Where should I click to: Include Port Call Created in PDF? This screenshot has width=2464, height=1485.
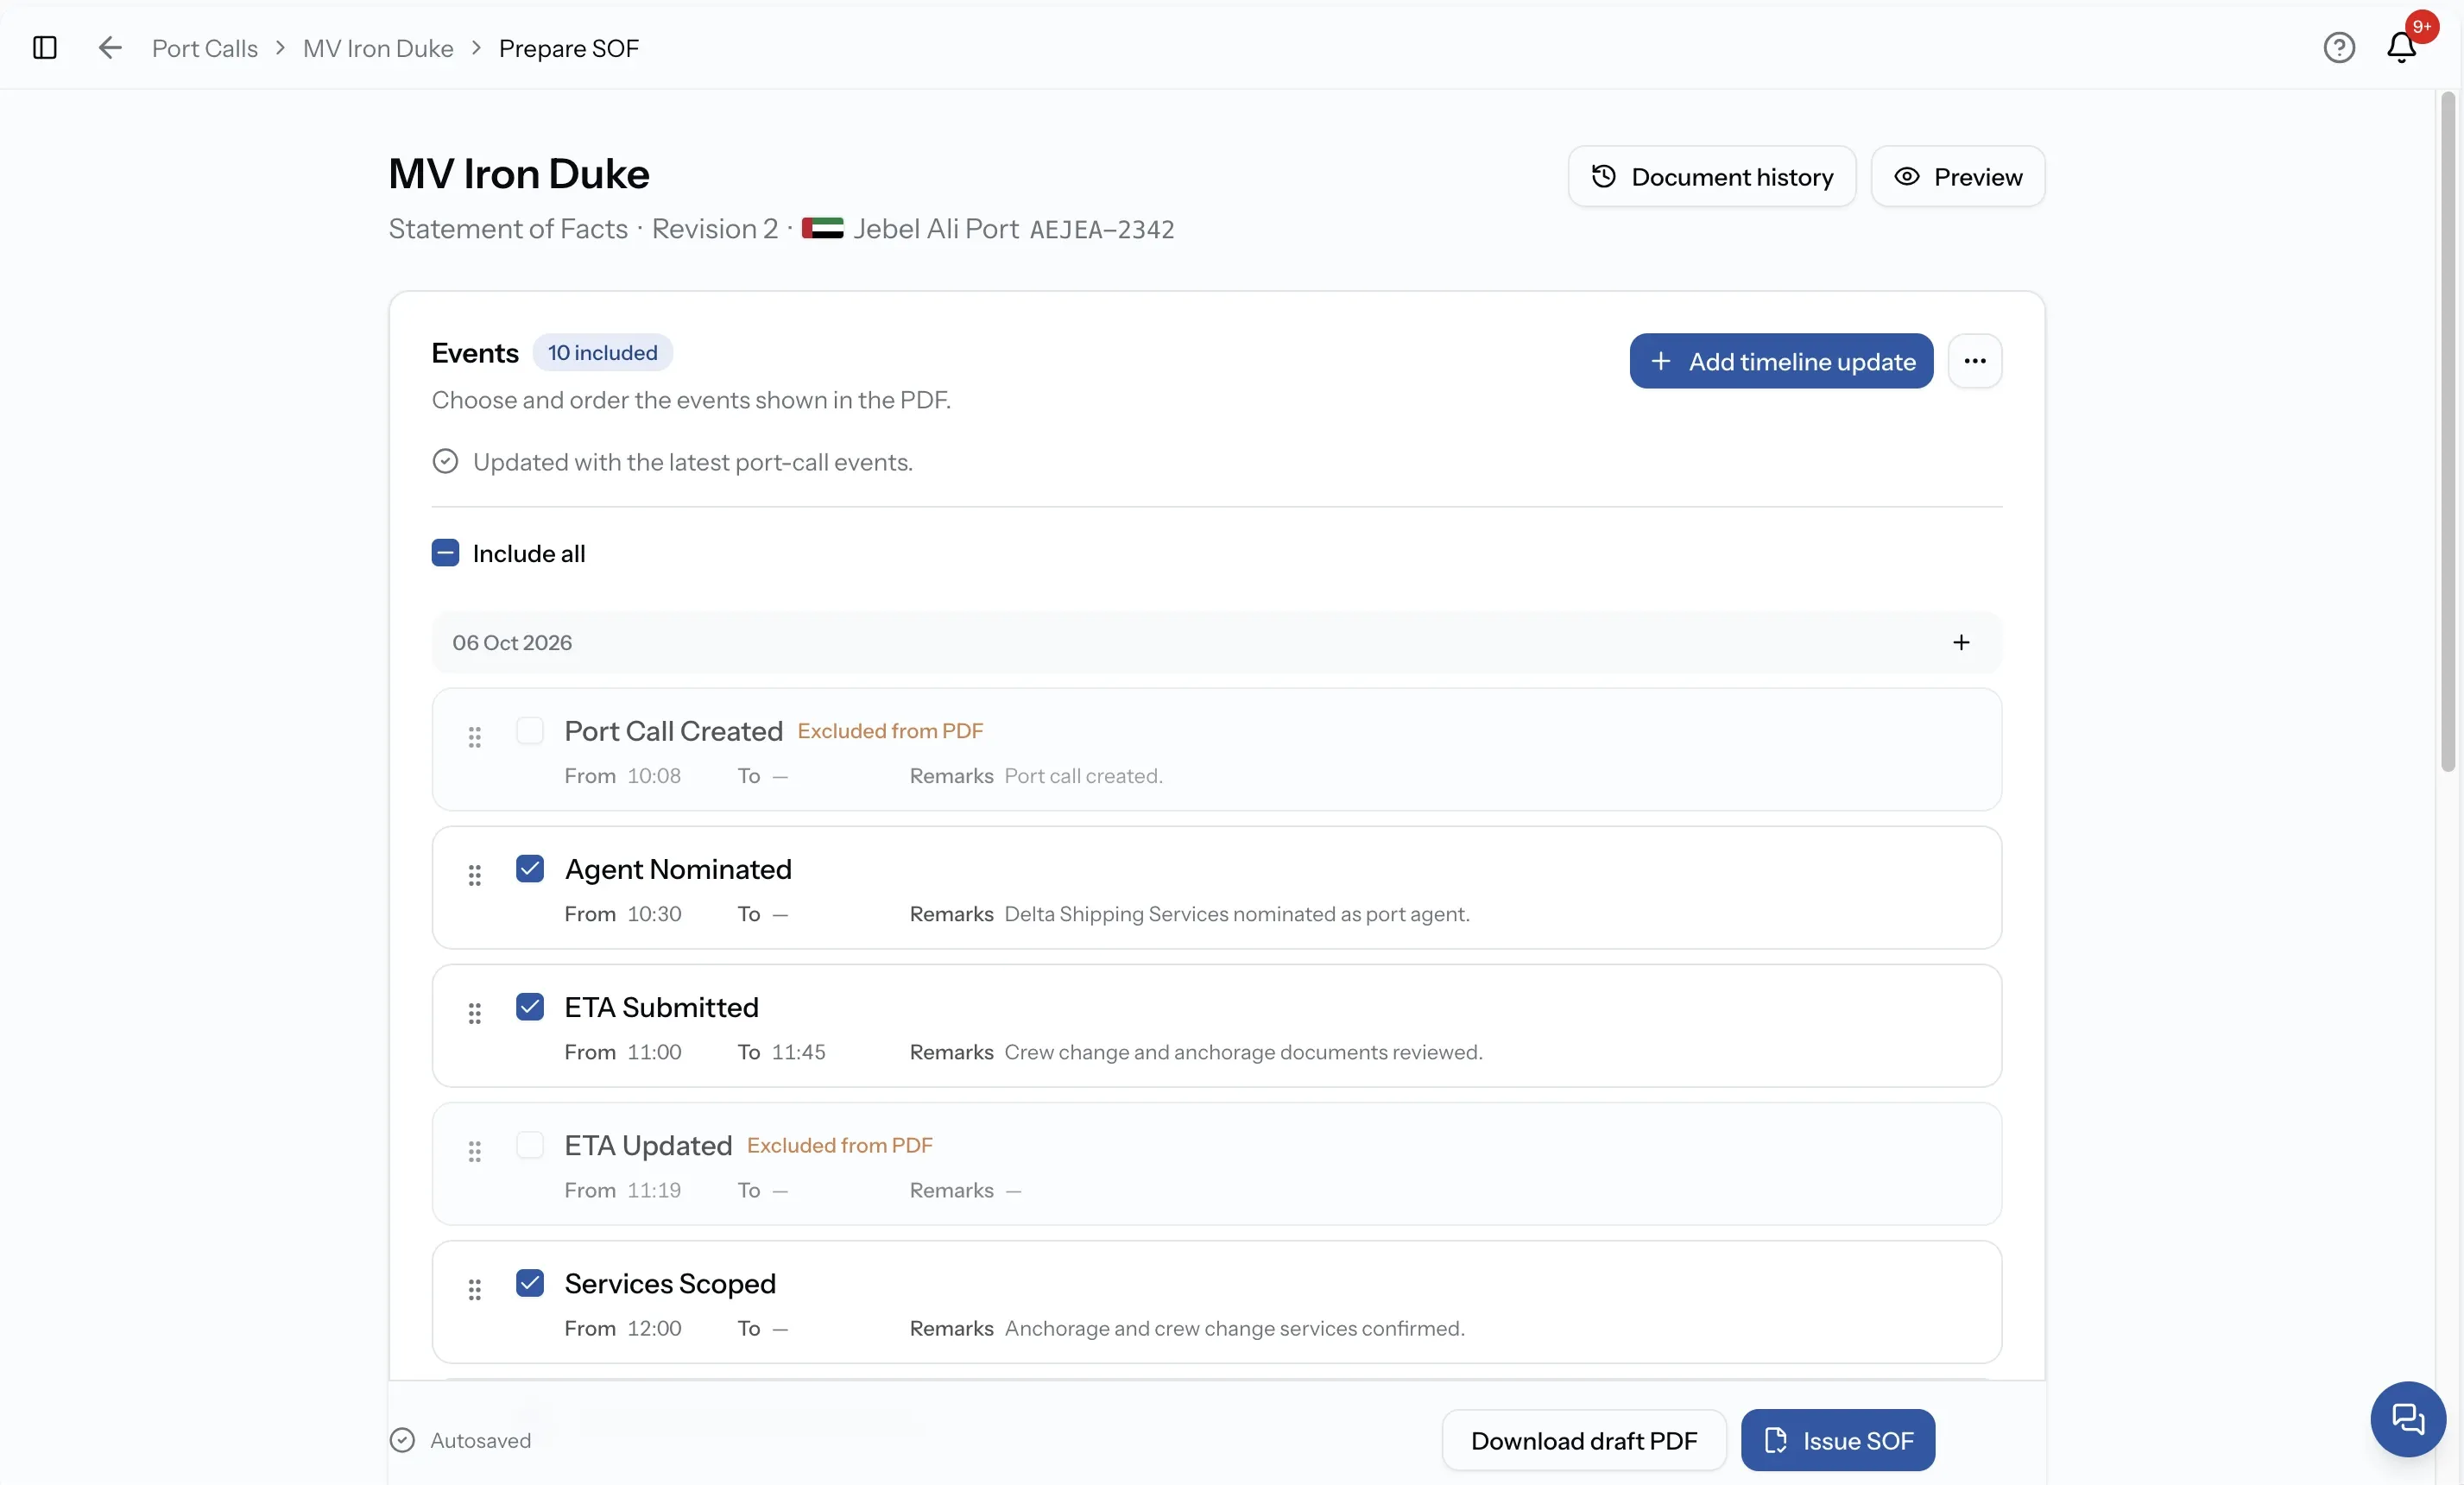[x=530, y=731]
